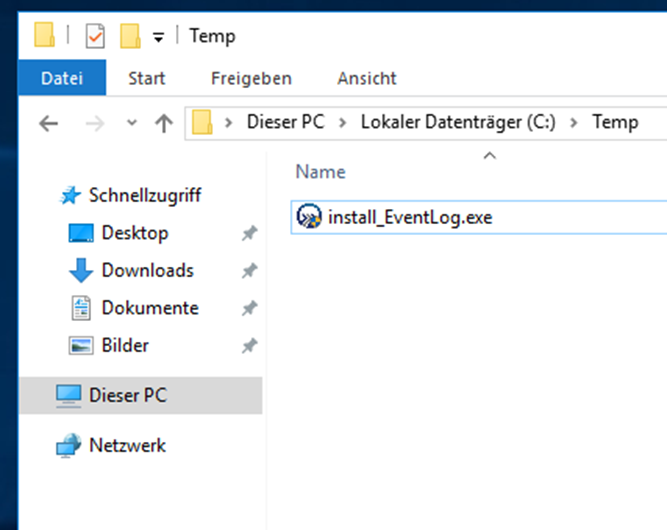Open the Customize Quick Access Toolbar dropdown
Viewport: 667px width, 530px height.
coord(158,37)
